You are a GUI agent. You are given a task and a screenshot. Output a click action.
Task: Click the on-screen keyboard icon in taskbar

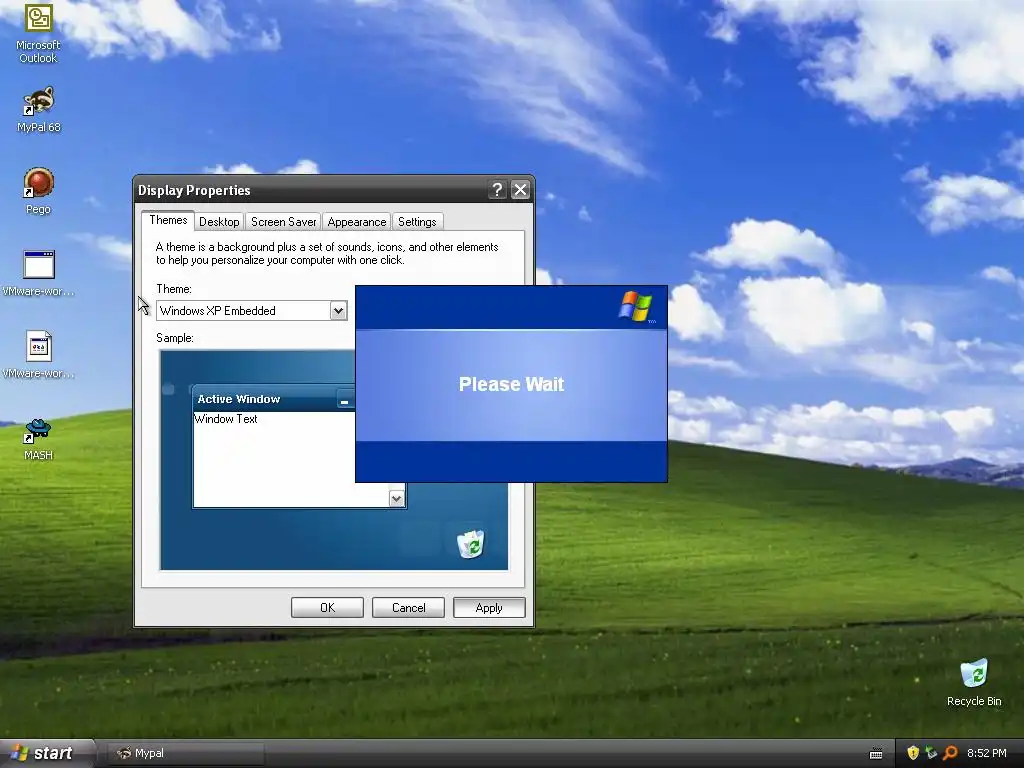coord(876,754)
